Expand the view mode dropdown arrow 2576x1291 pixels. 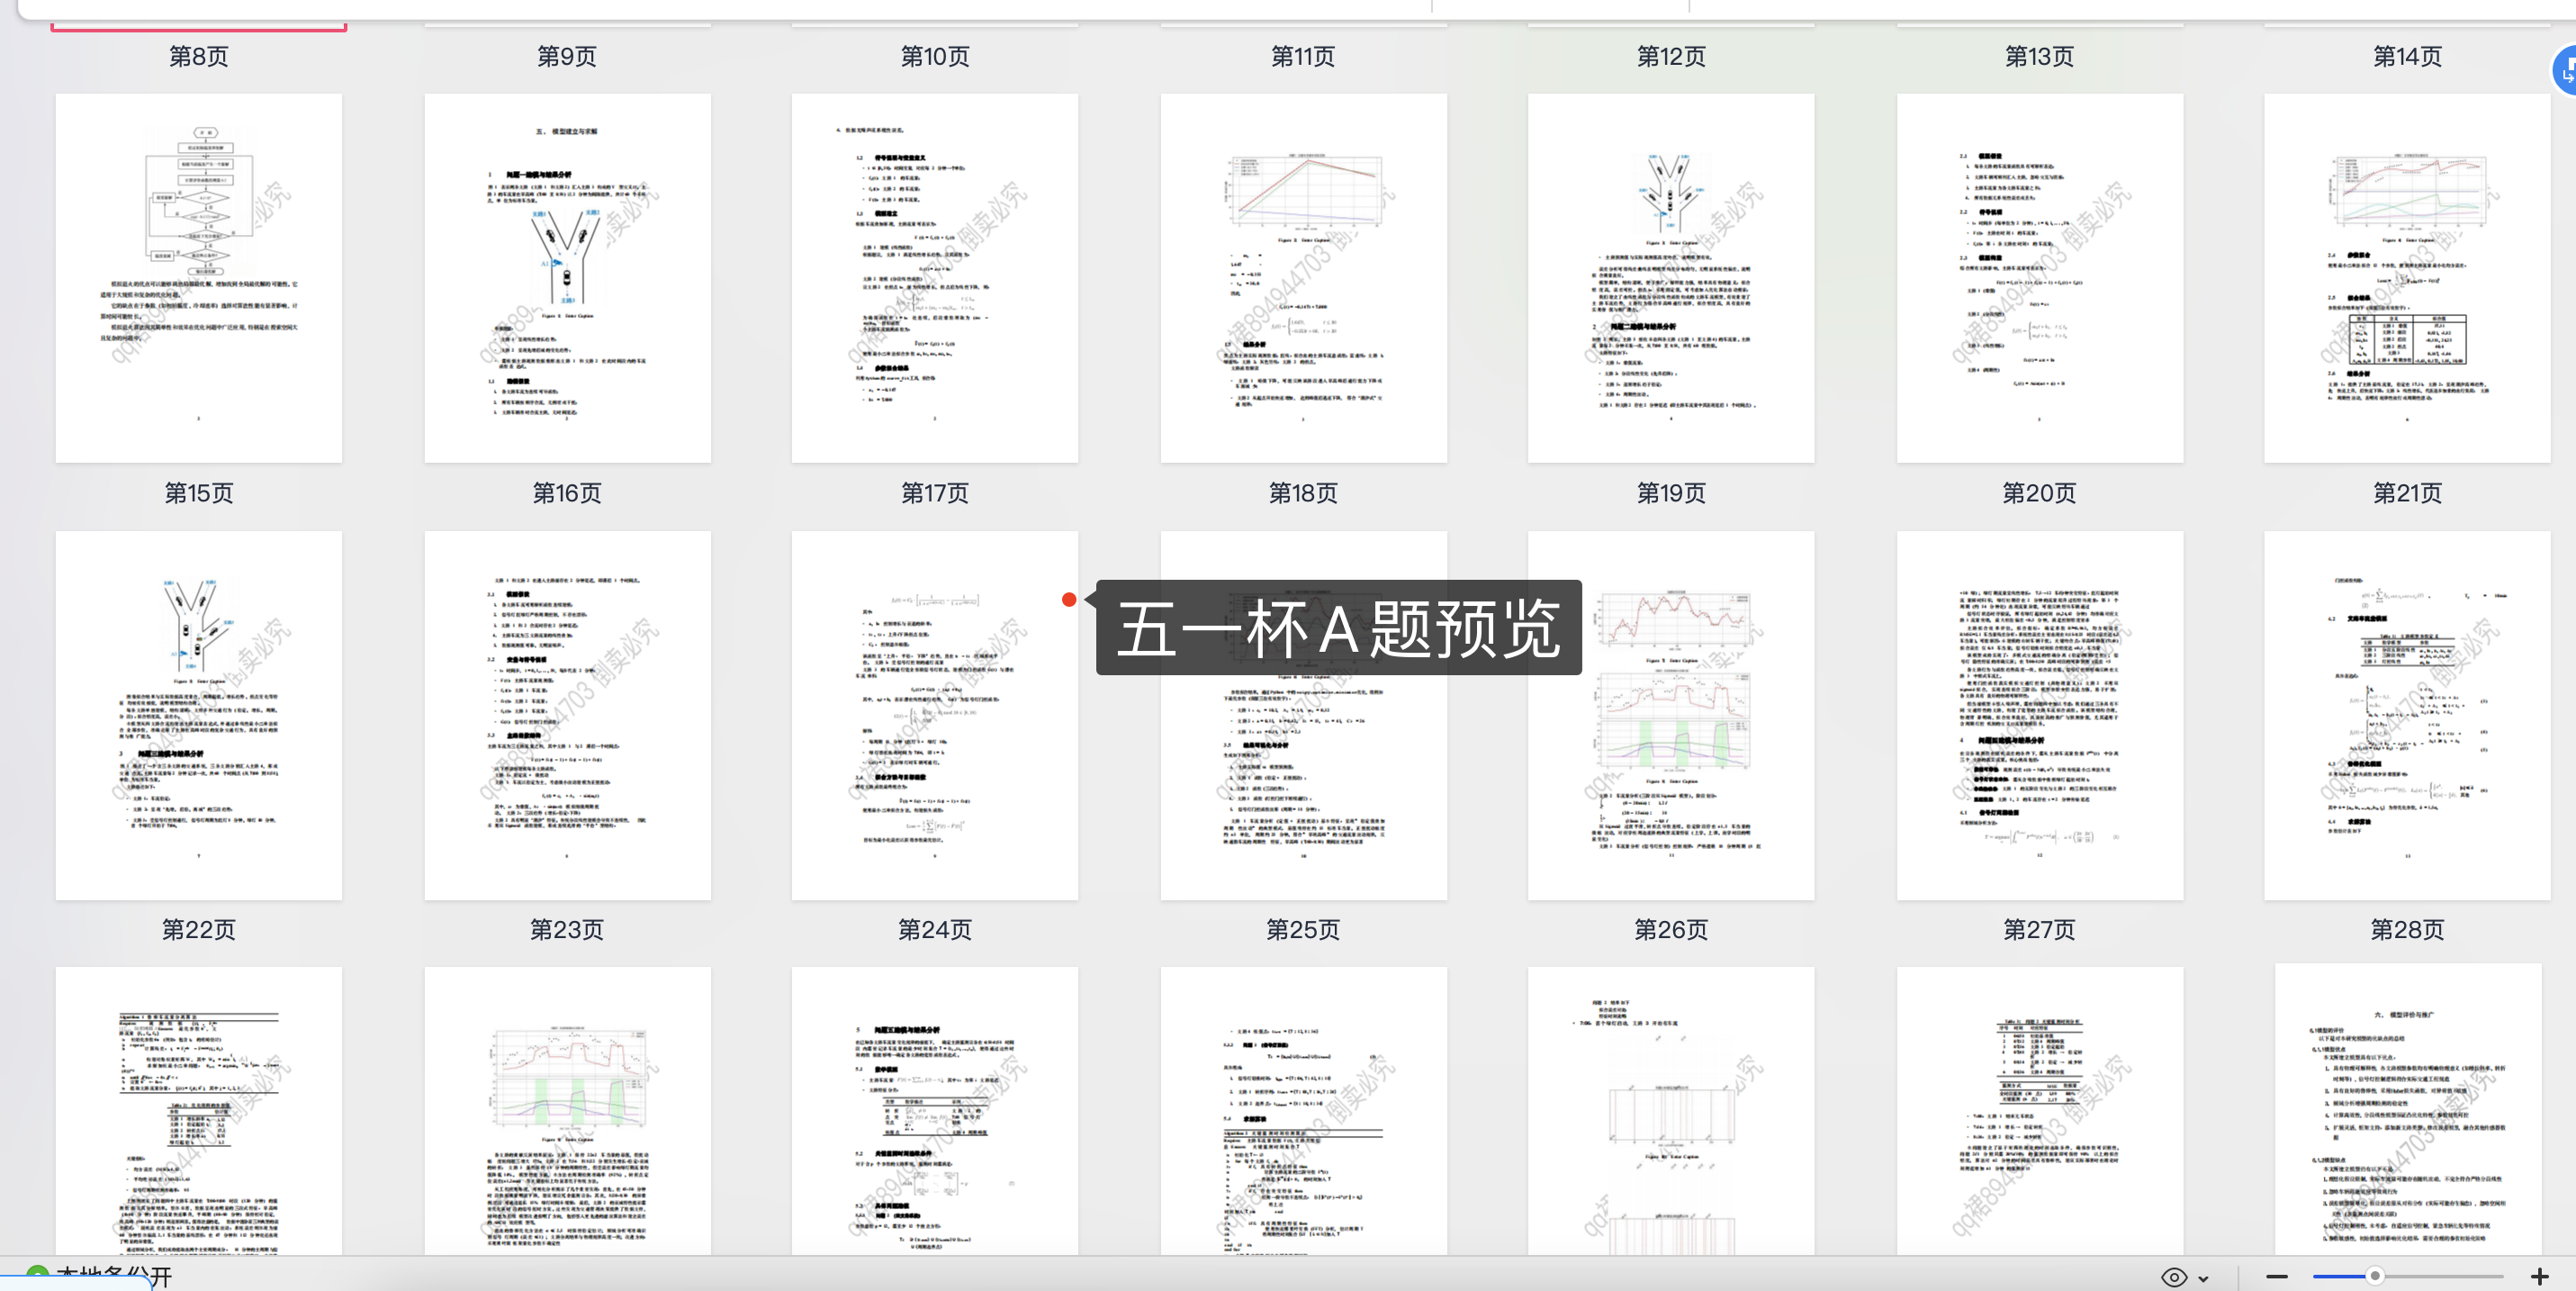2203,1278
